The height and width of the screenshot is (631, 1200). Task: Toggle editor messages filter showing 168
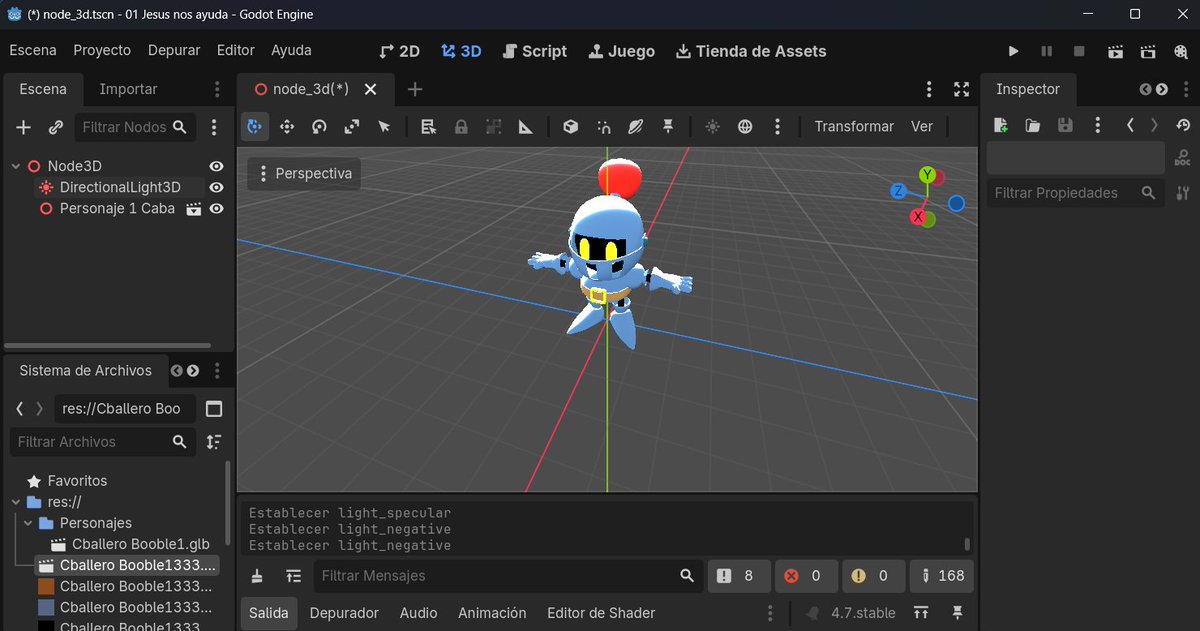[x=942, y=576]
